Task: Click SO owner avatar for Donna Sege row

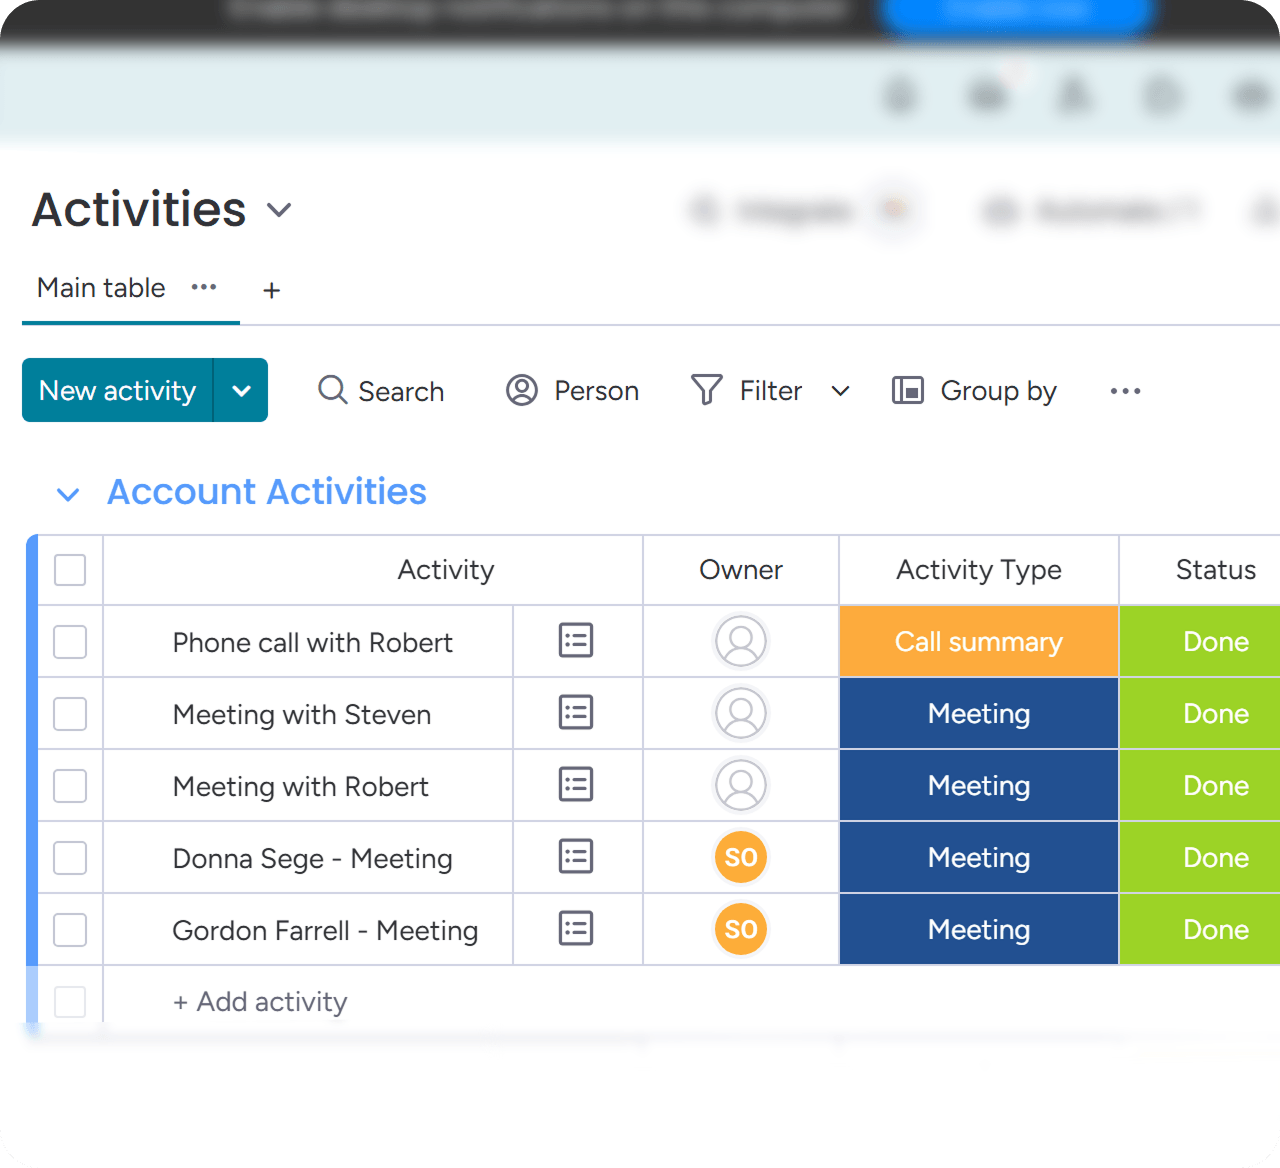Action: pyautogui.click(x=741, y=857)
